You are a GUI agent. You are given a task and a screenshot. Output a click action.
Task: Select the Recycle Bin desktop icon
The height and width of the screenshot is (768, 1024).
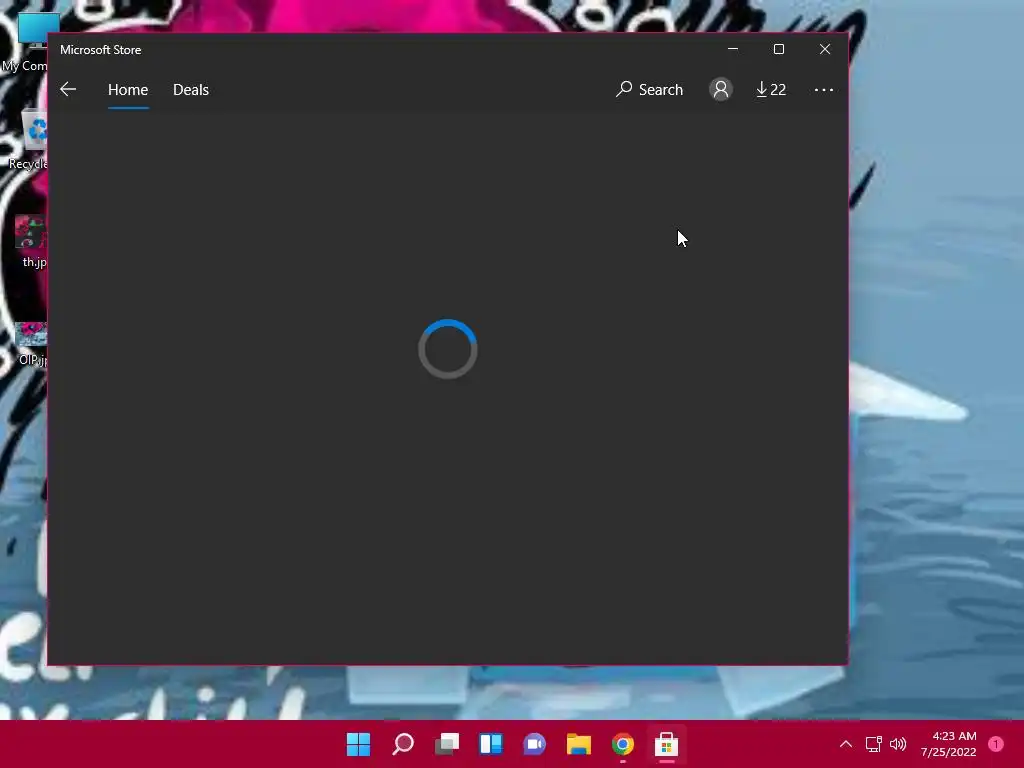tap(29, 140)
